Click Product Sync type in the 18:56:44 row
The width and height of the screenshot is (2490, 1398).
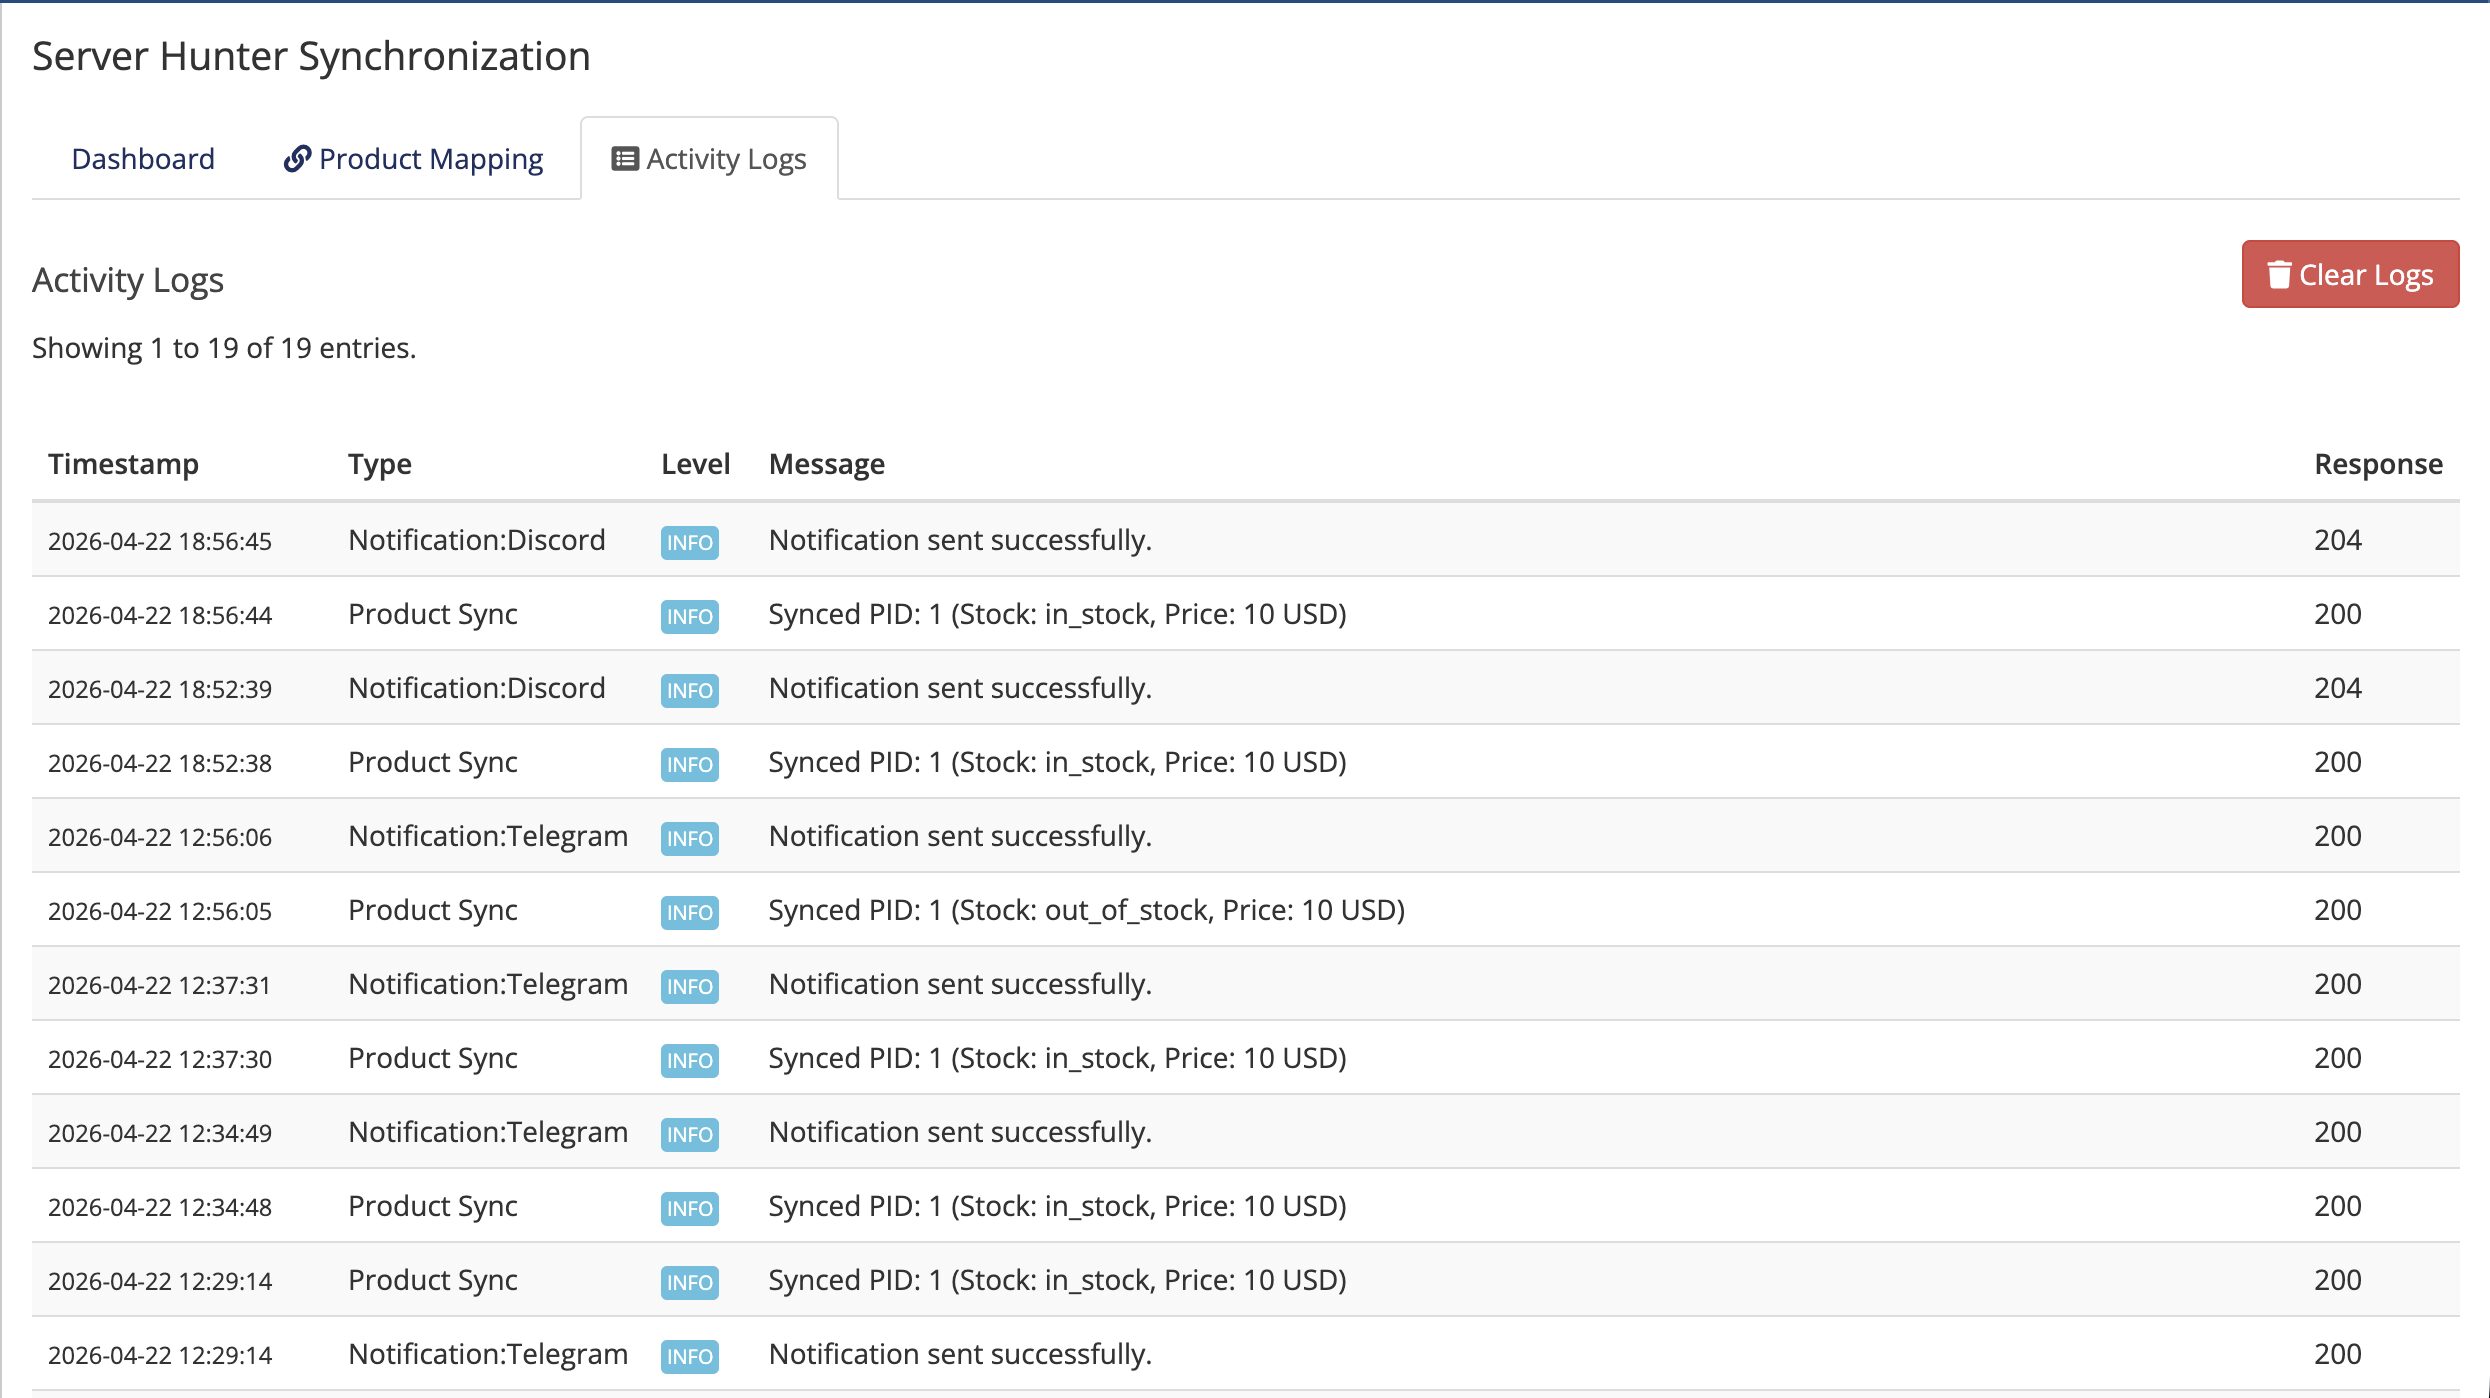[x=433, y=614]
